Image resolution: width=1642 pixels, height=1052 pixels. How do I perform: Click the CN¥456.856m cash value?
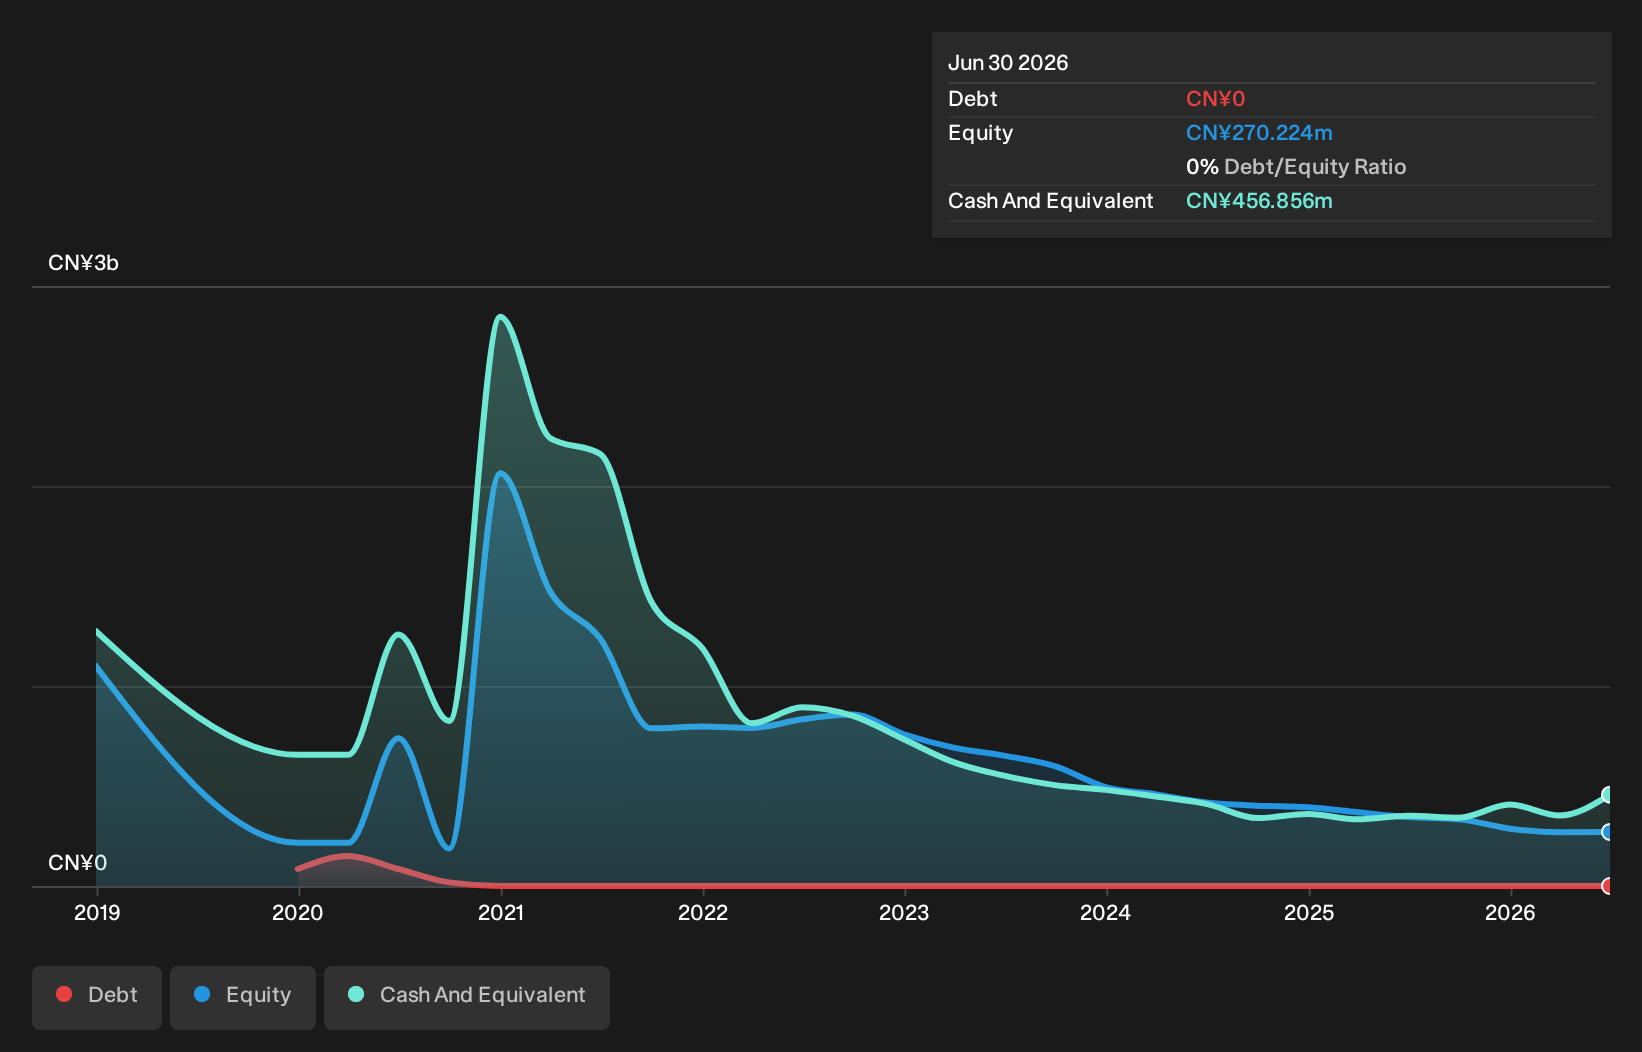[x=1259, y=201]
